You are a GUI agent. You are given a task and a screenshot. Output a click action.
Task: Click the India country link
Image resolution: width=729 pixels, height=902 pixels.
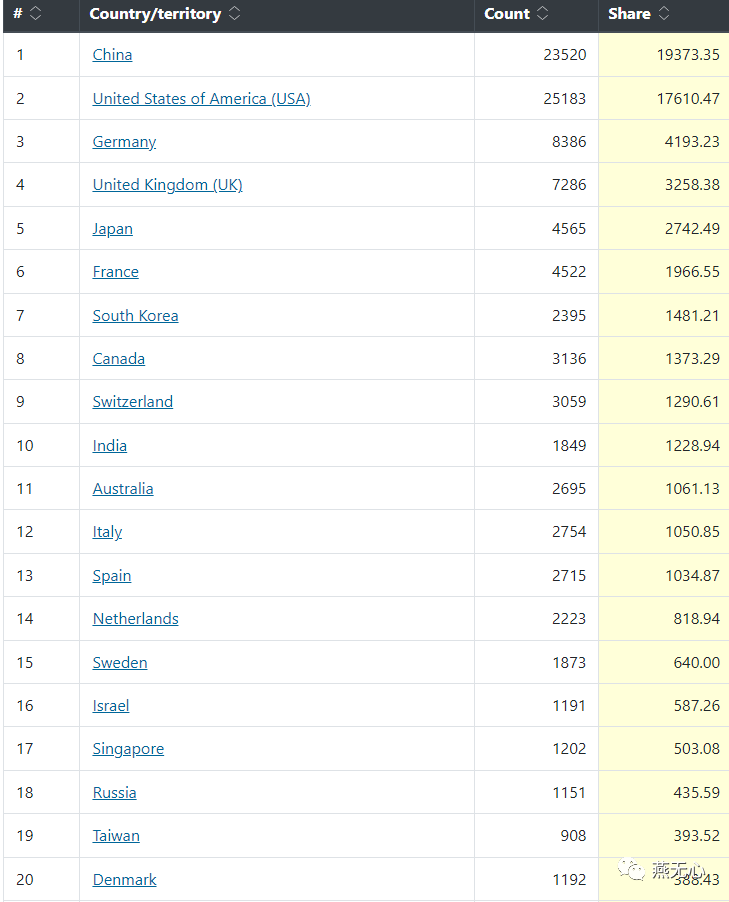tap(109, 446)
